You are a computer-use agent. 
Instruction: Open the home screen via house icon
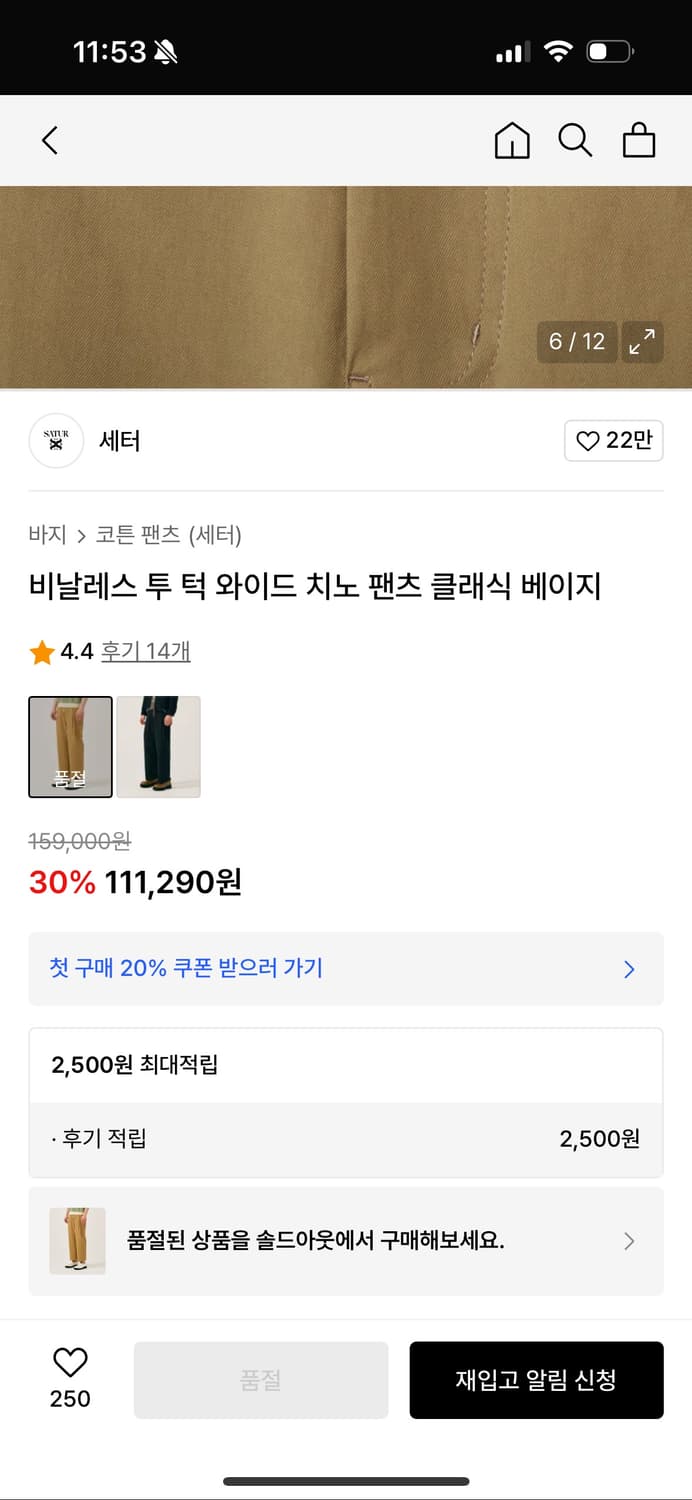tap(513, 141)
